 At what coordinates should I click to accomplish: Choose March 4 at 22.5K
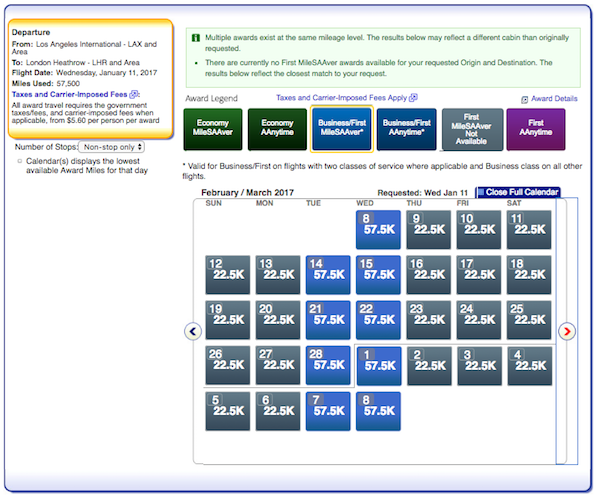pos(530,366)
